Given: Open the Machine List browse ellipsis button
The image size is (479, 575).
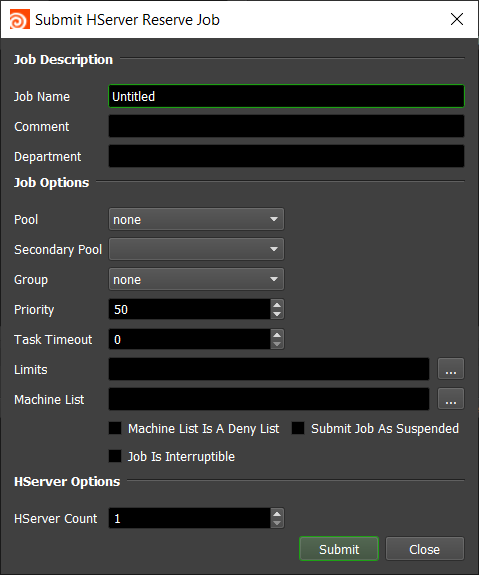Looking at the screenshot, I should point(451,399).
